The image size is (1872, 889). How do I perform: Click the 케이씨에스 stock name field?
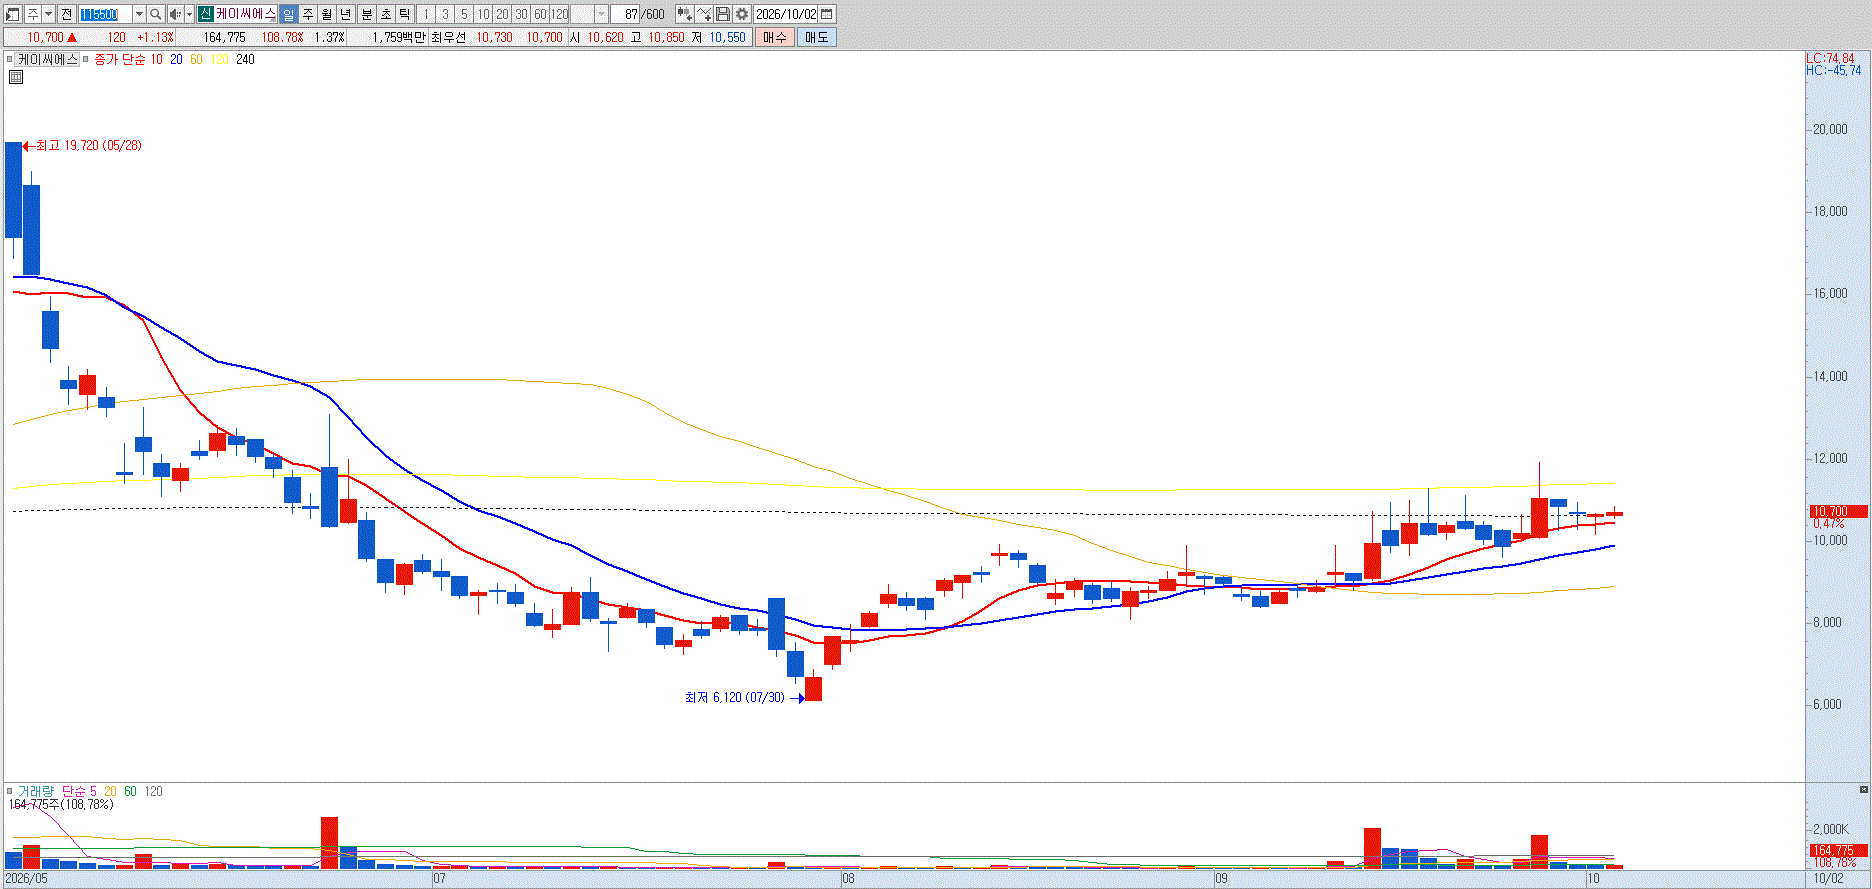click(x=246, y=14)
